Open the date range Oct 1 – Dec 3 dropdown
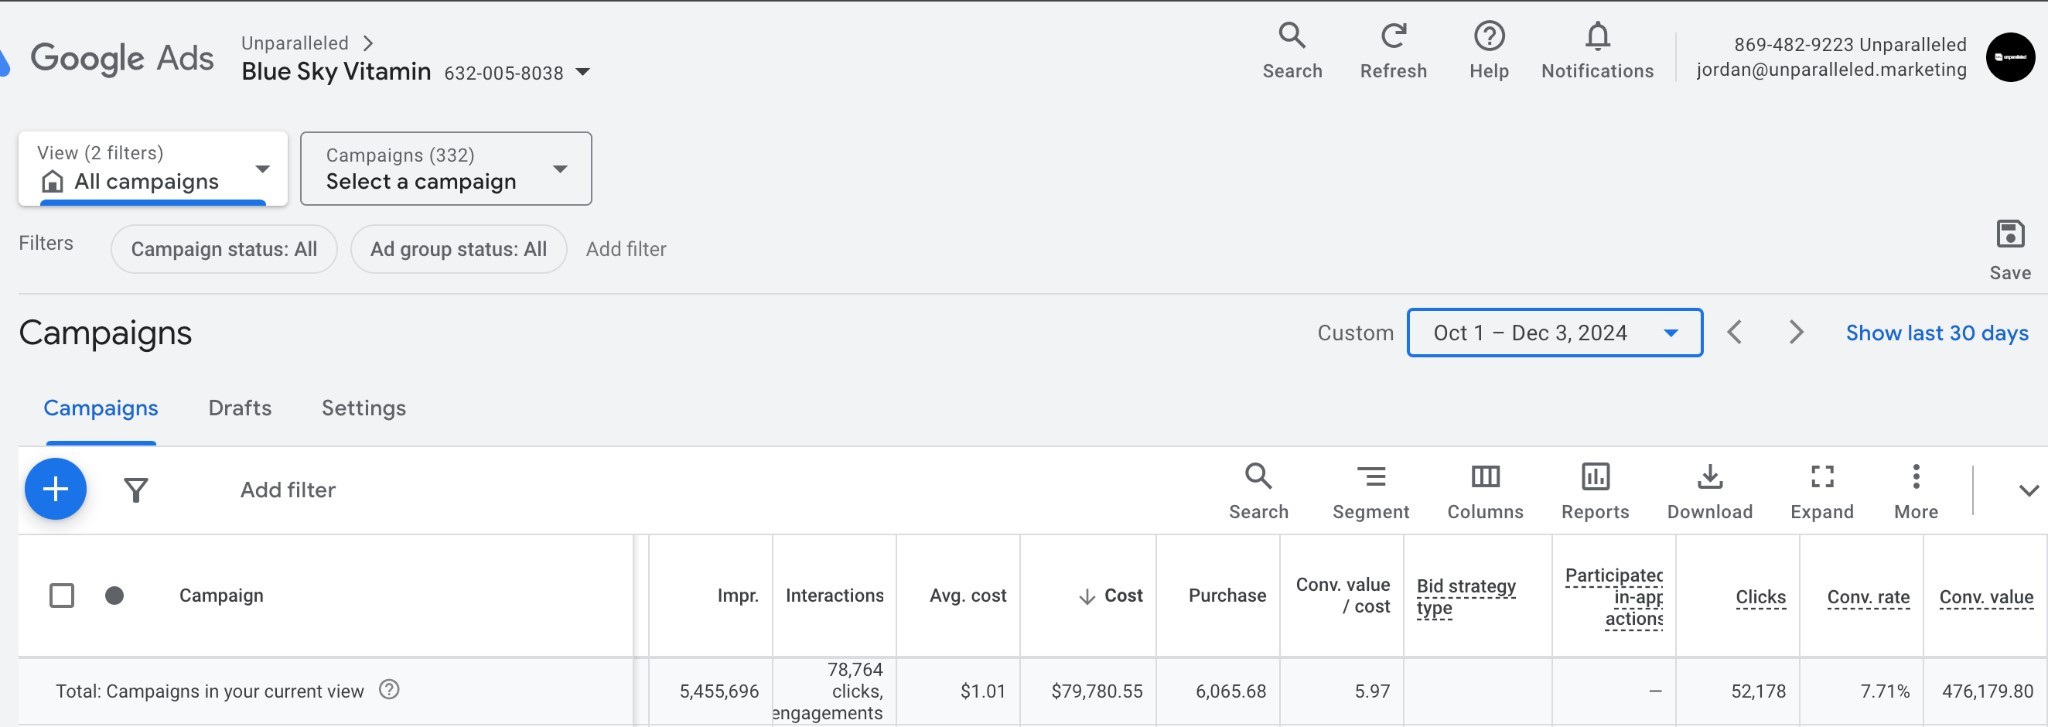This screenshot has height=727, width=2048. tap(1554, 333)
